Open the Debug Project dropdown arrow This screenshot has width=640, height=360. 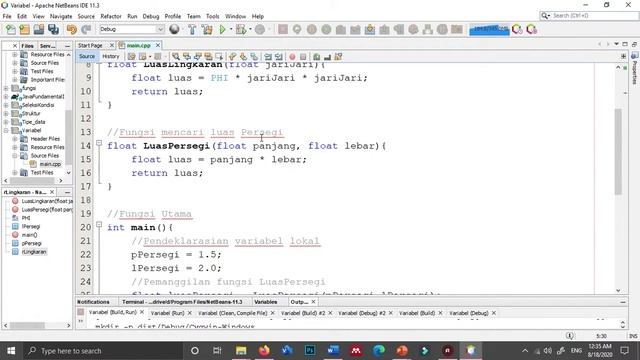[250, 29]
